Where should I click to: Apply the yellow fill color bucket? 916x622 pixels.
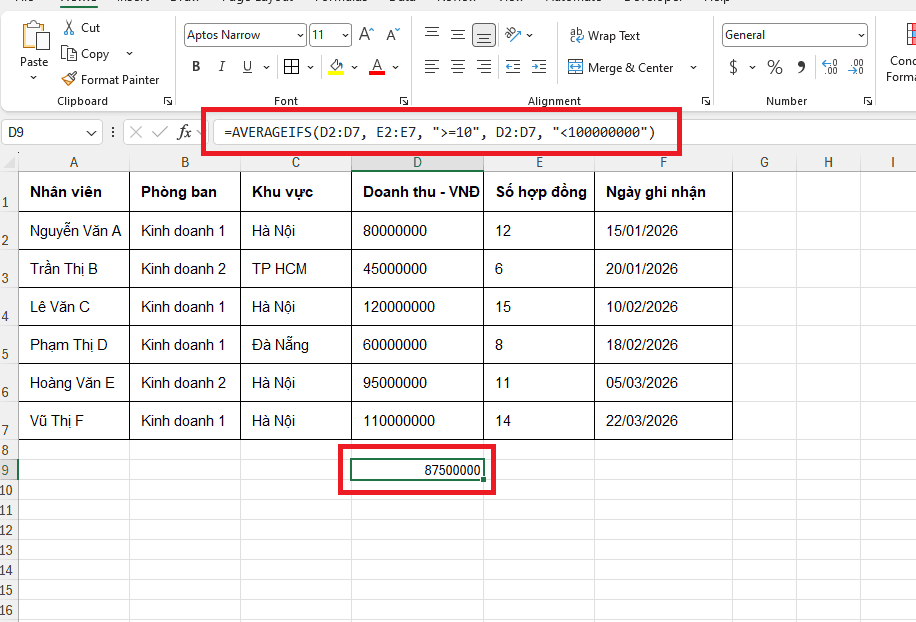pyautogui.click(x=336, y=67)
